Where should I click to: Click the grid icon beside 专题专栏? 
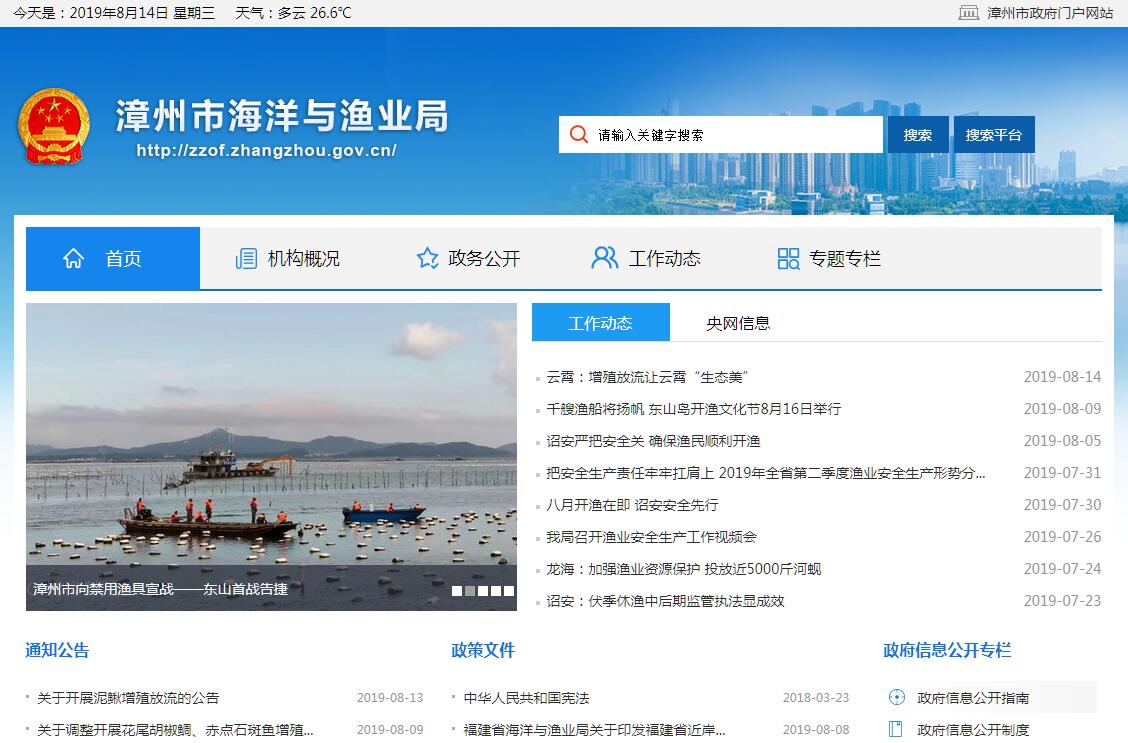(788, 258)
